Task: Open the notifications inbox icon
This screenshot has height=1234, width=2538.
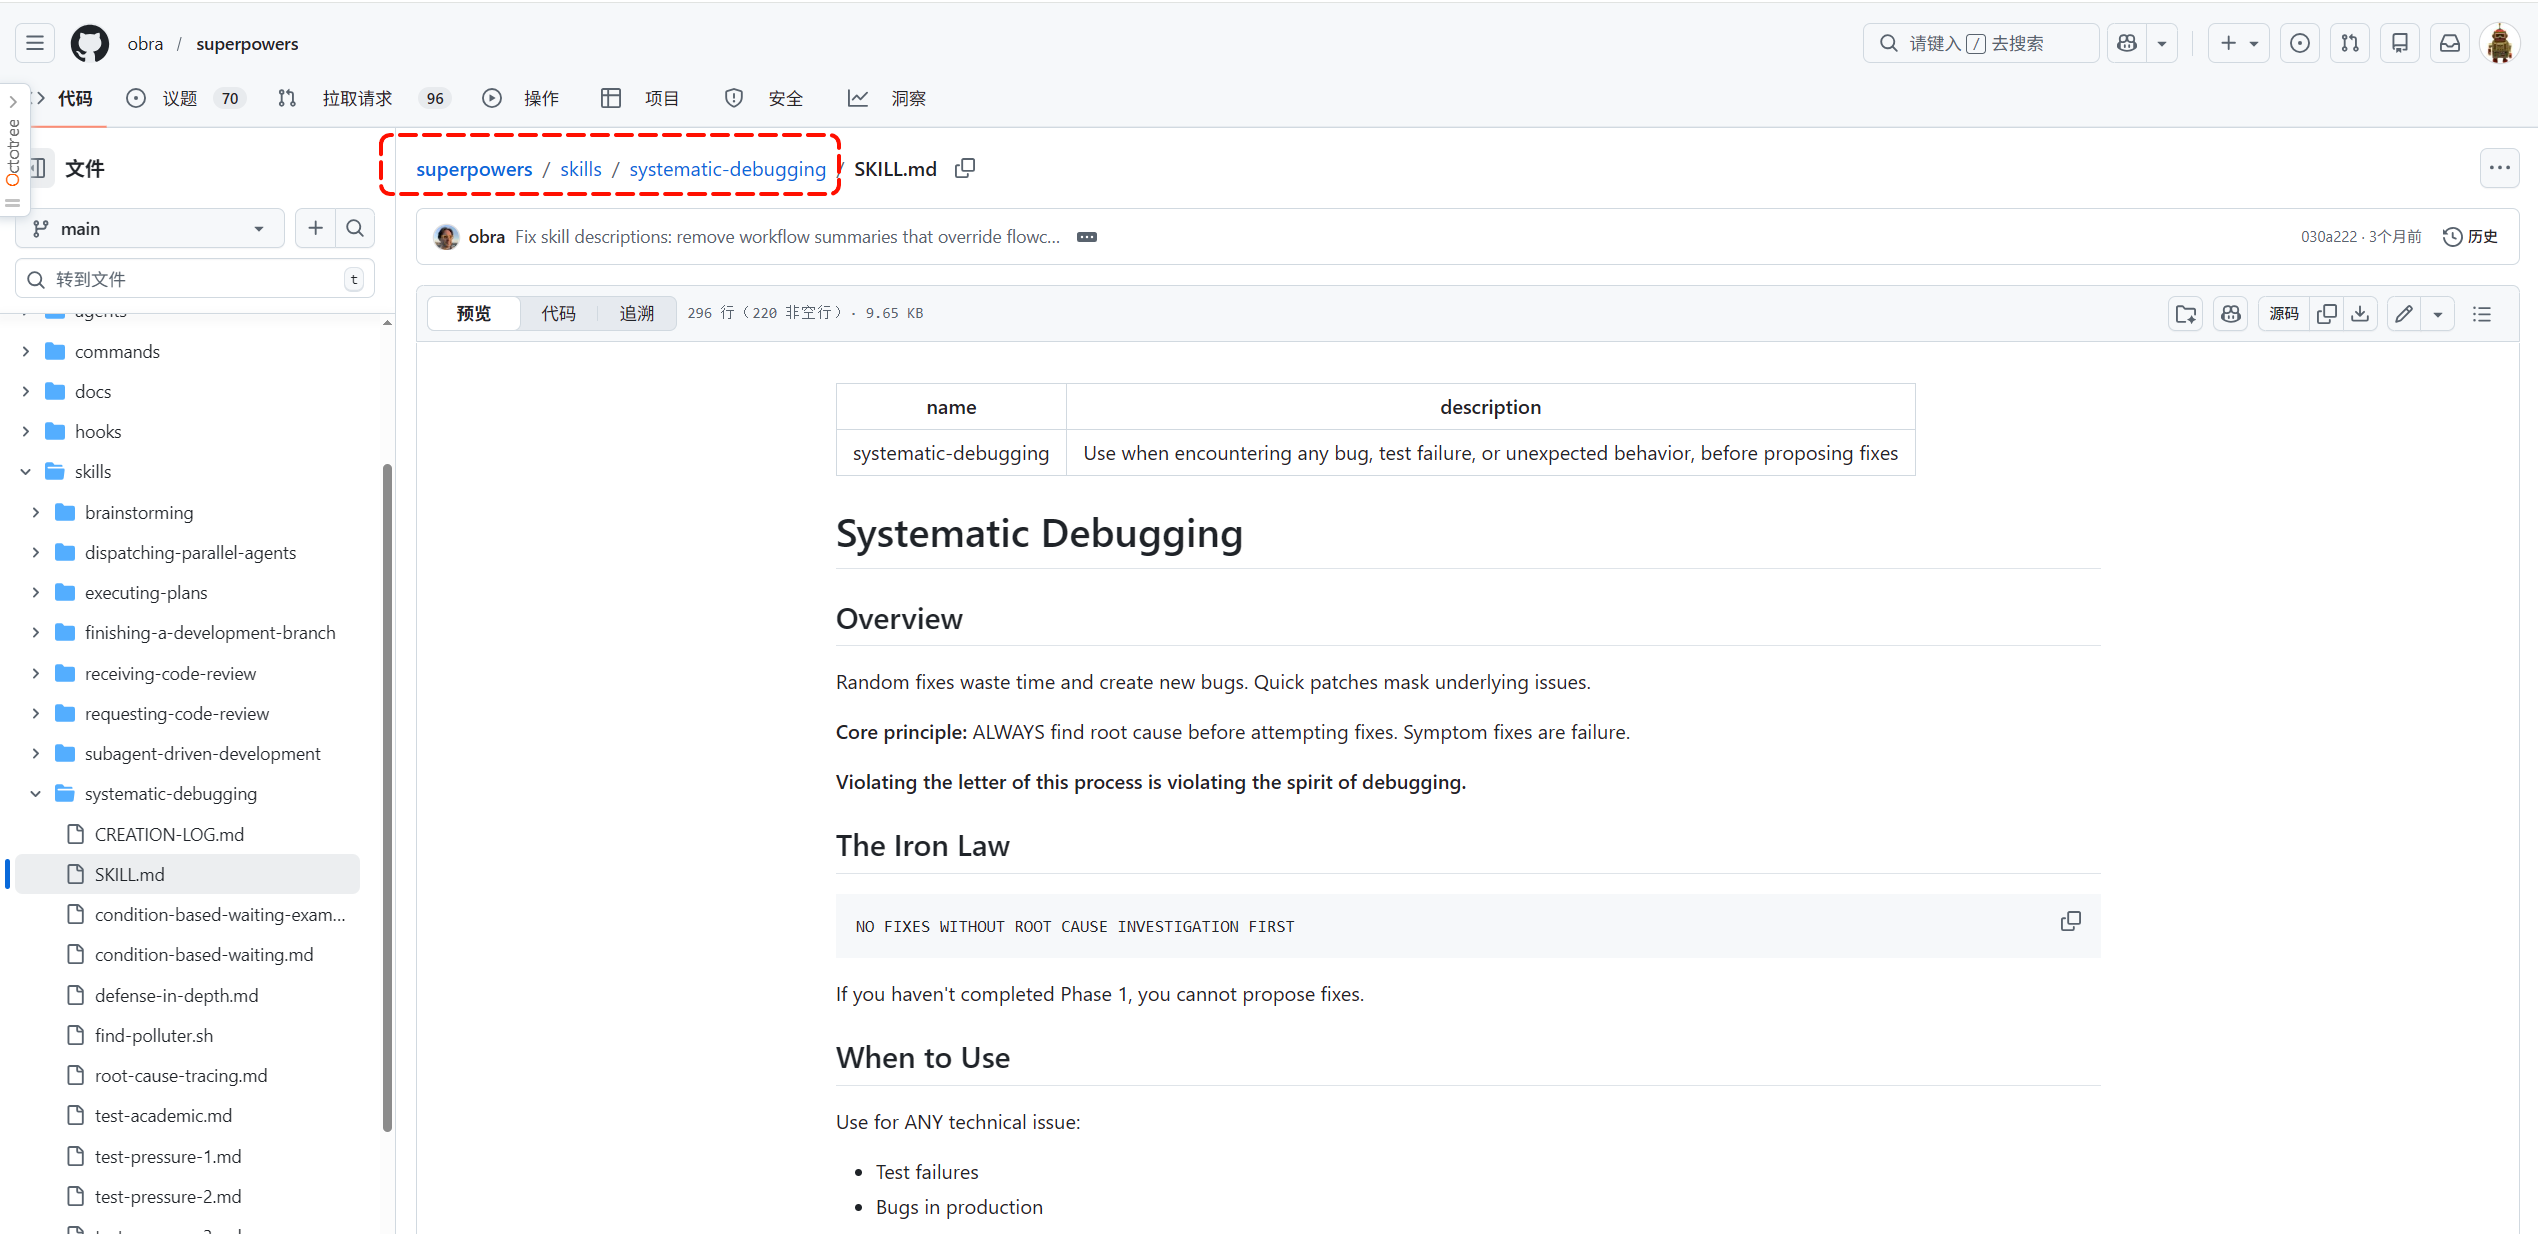Action: tap(2450, 43)
